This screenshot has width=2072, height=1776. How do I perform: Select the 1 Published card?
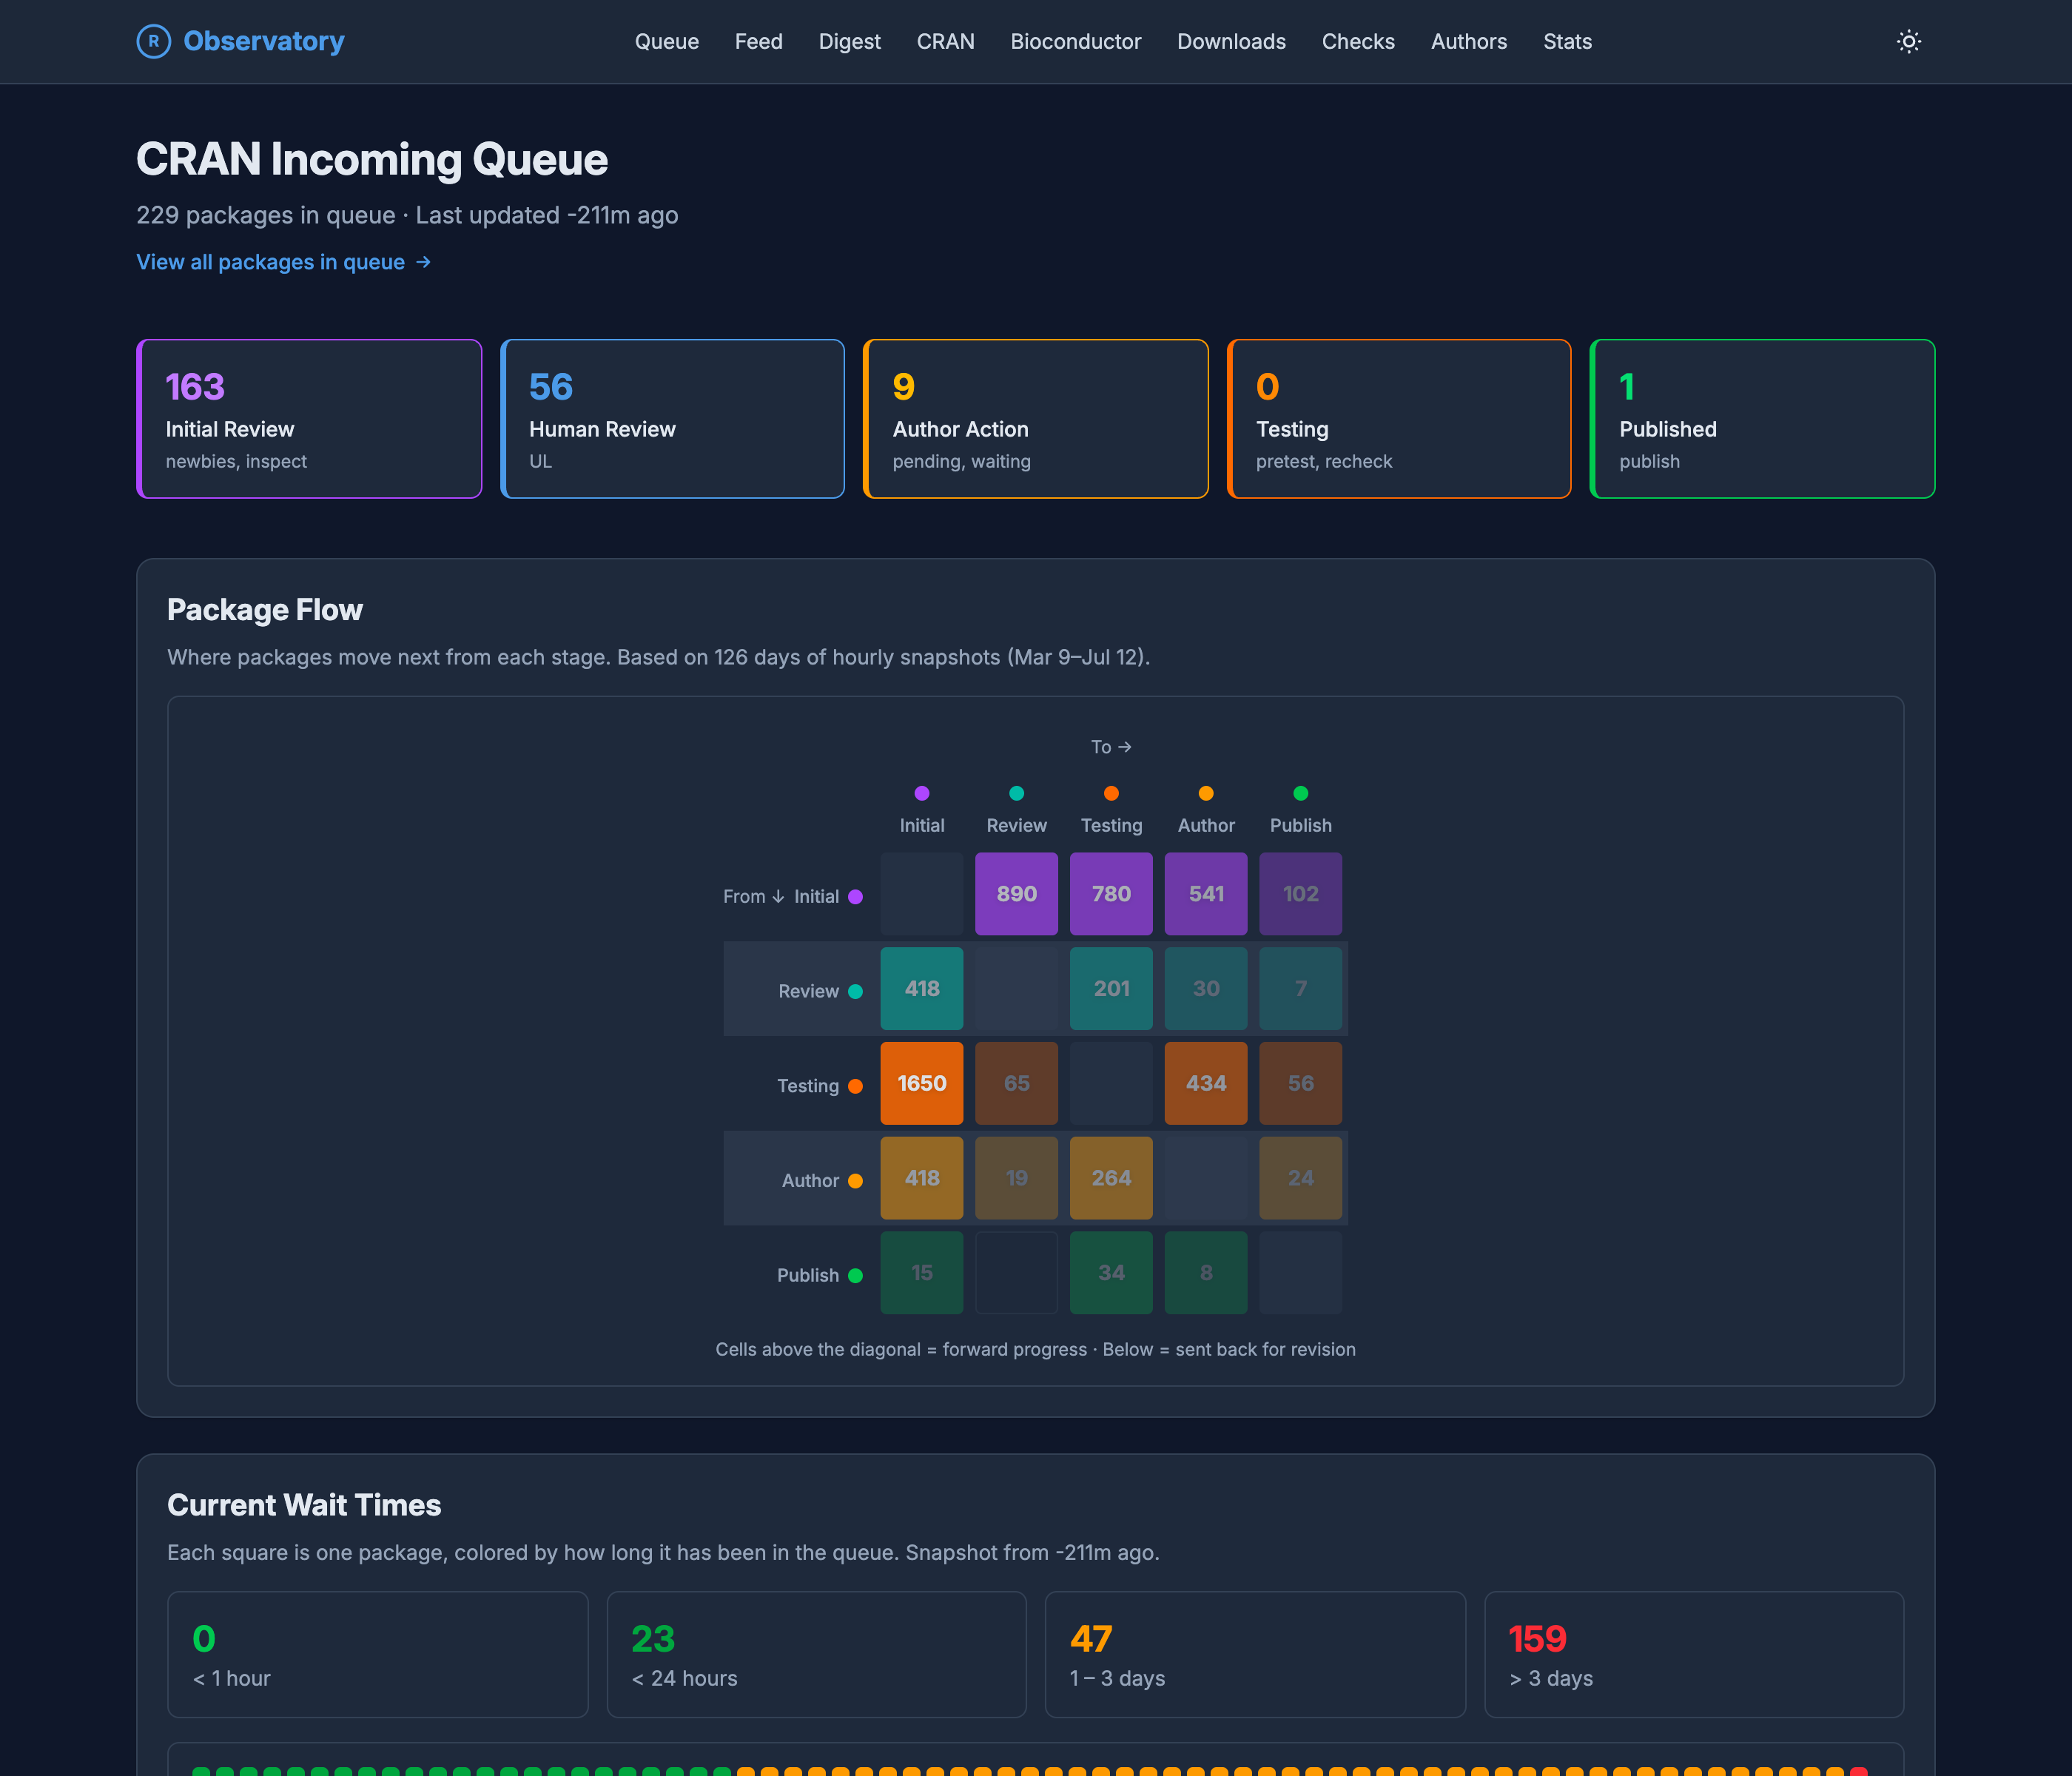pos(1762,418)
